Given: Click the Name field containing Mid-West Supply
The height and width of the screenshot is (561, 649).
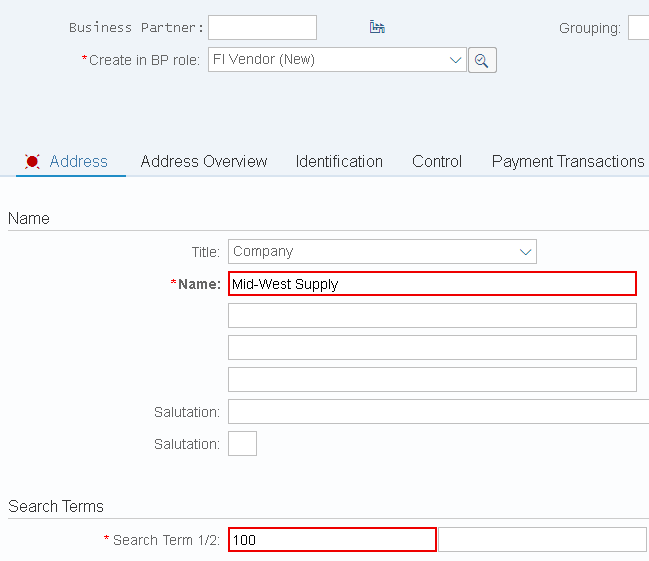Looking at the screenshot, I should tap(432, 284).
